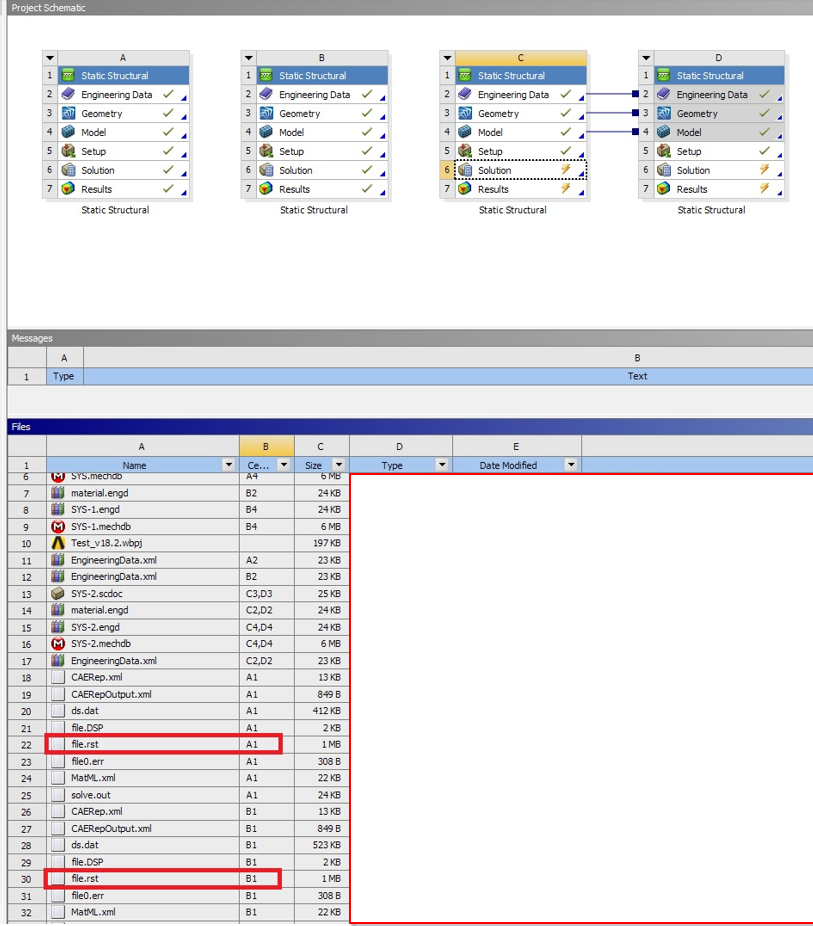Click Static Structural icon in system B header
The width and height of the screenshot is (813, 926).
(266, 76)
